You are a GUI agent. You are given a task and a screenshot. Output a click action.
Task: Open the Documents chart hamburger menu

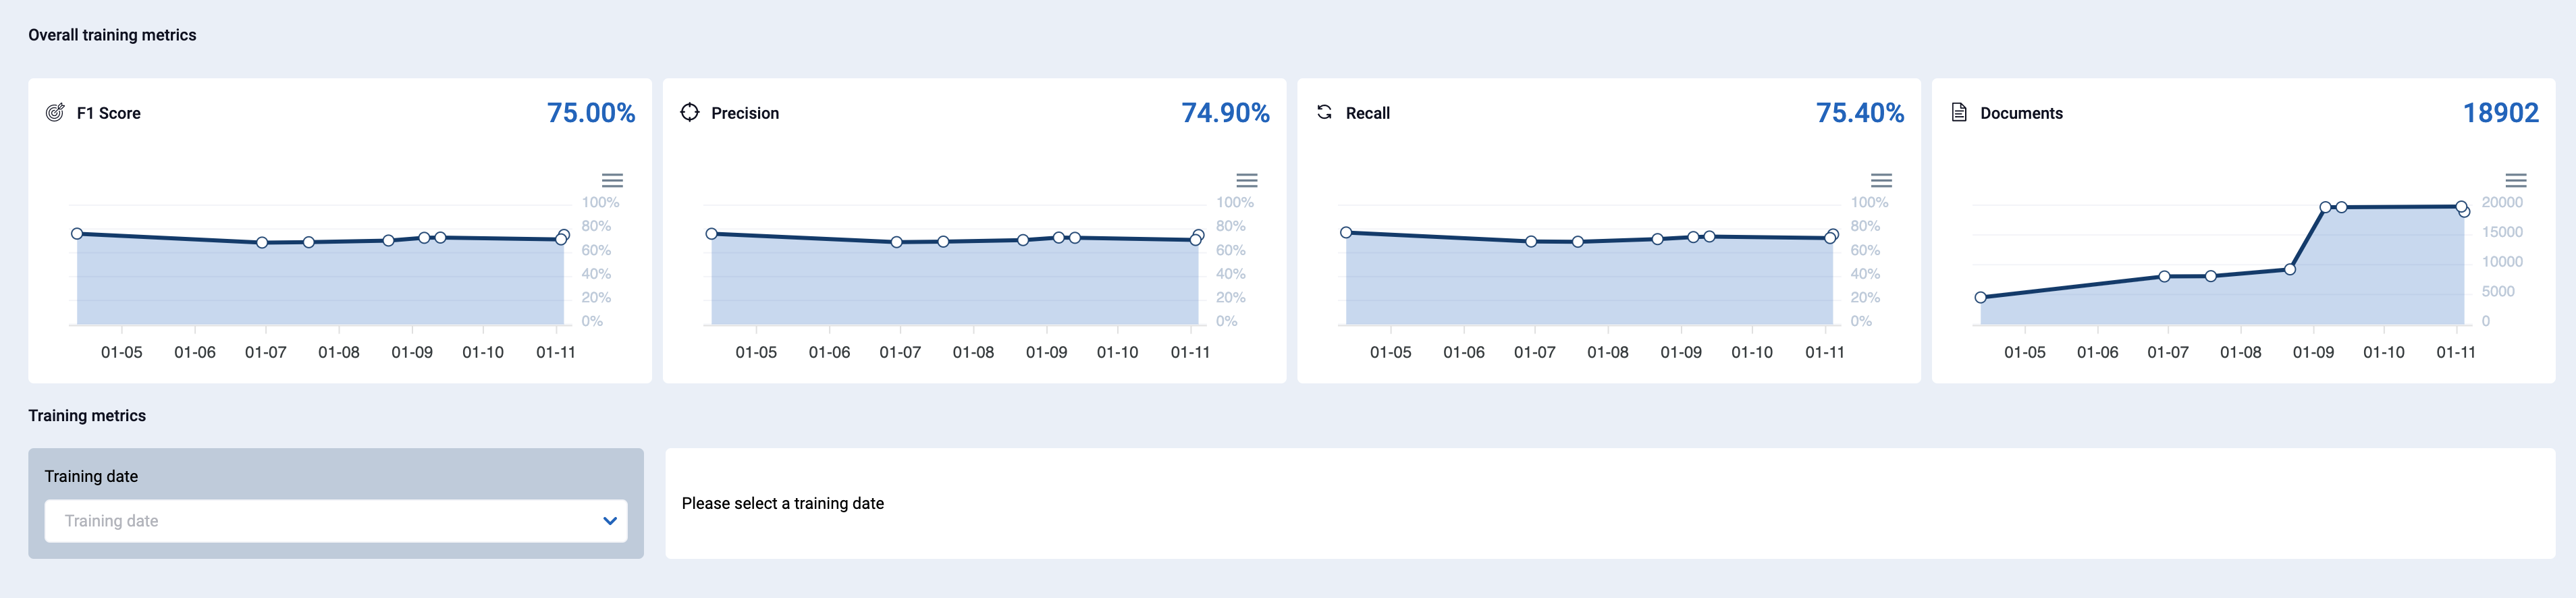point(2516,180)
